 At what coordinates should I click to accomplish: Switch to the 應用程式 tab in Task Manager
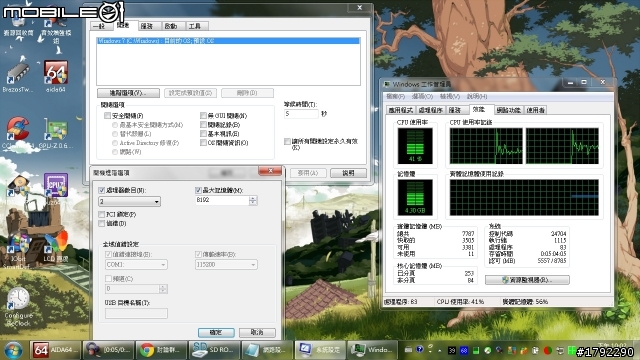[401, 110]
